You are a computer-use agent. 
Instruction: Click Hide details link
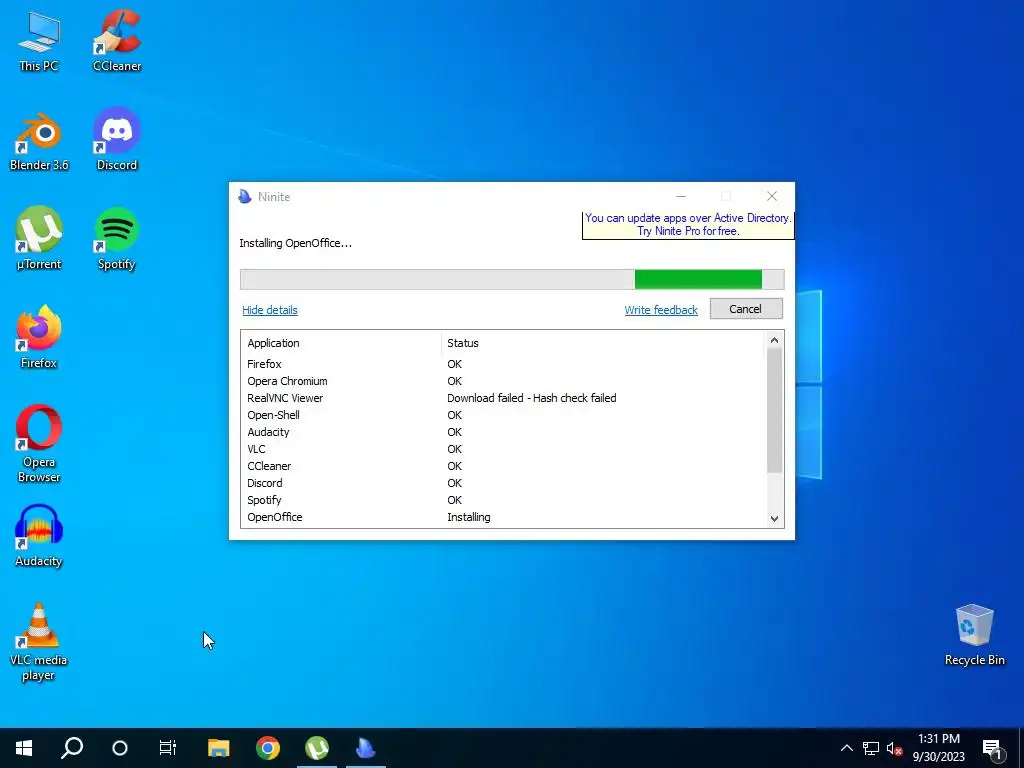(x=270, y=310)
